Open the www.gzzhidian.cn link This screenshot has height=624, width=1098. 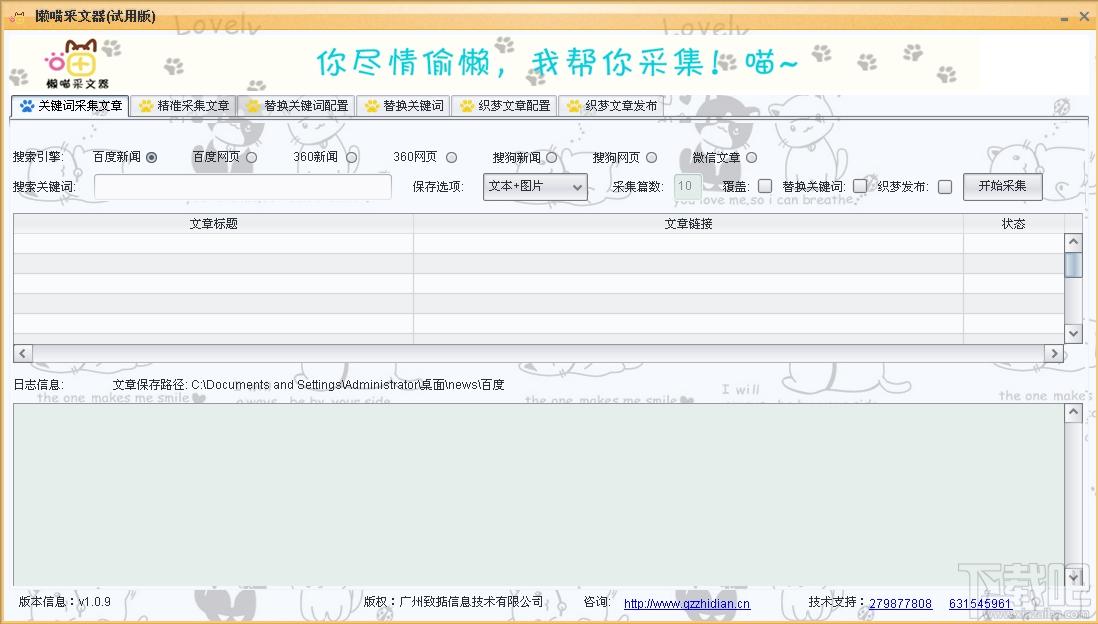coord(686,604)
